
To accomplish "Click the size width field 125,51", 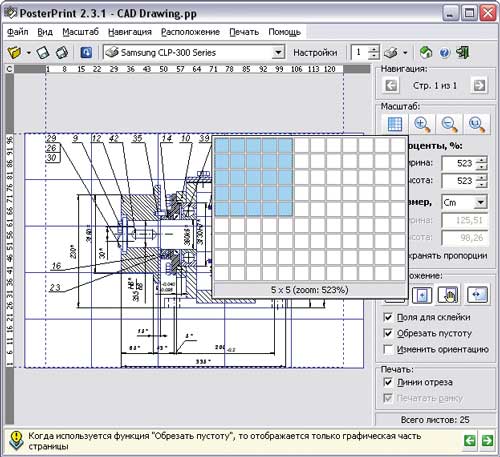I will [x=465, y=220].
